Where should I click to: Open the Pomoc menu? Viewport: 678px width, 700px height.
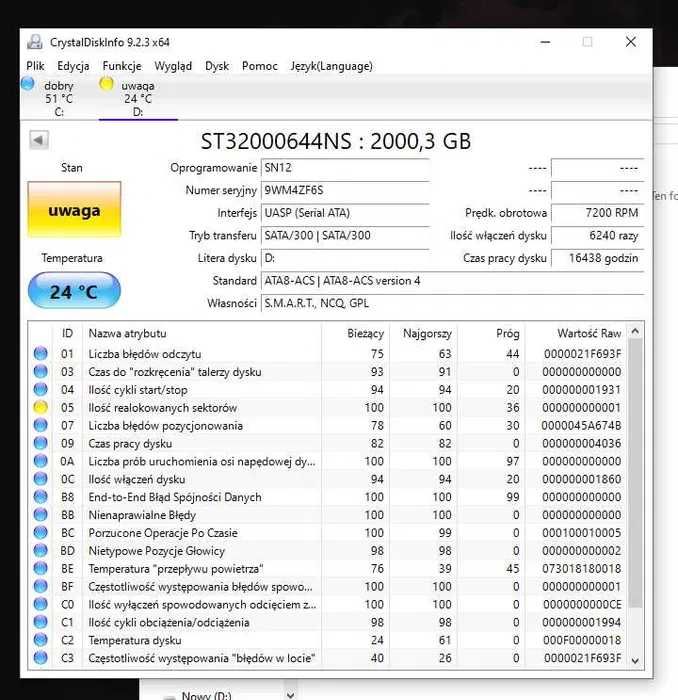[x=259, y=66]
